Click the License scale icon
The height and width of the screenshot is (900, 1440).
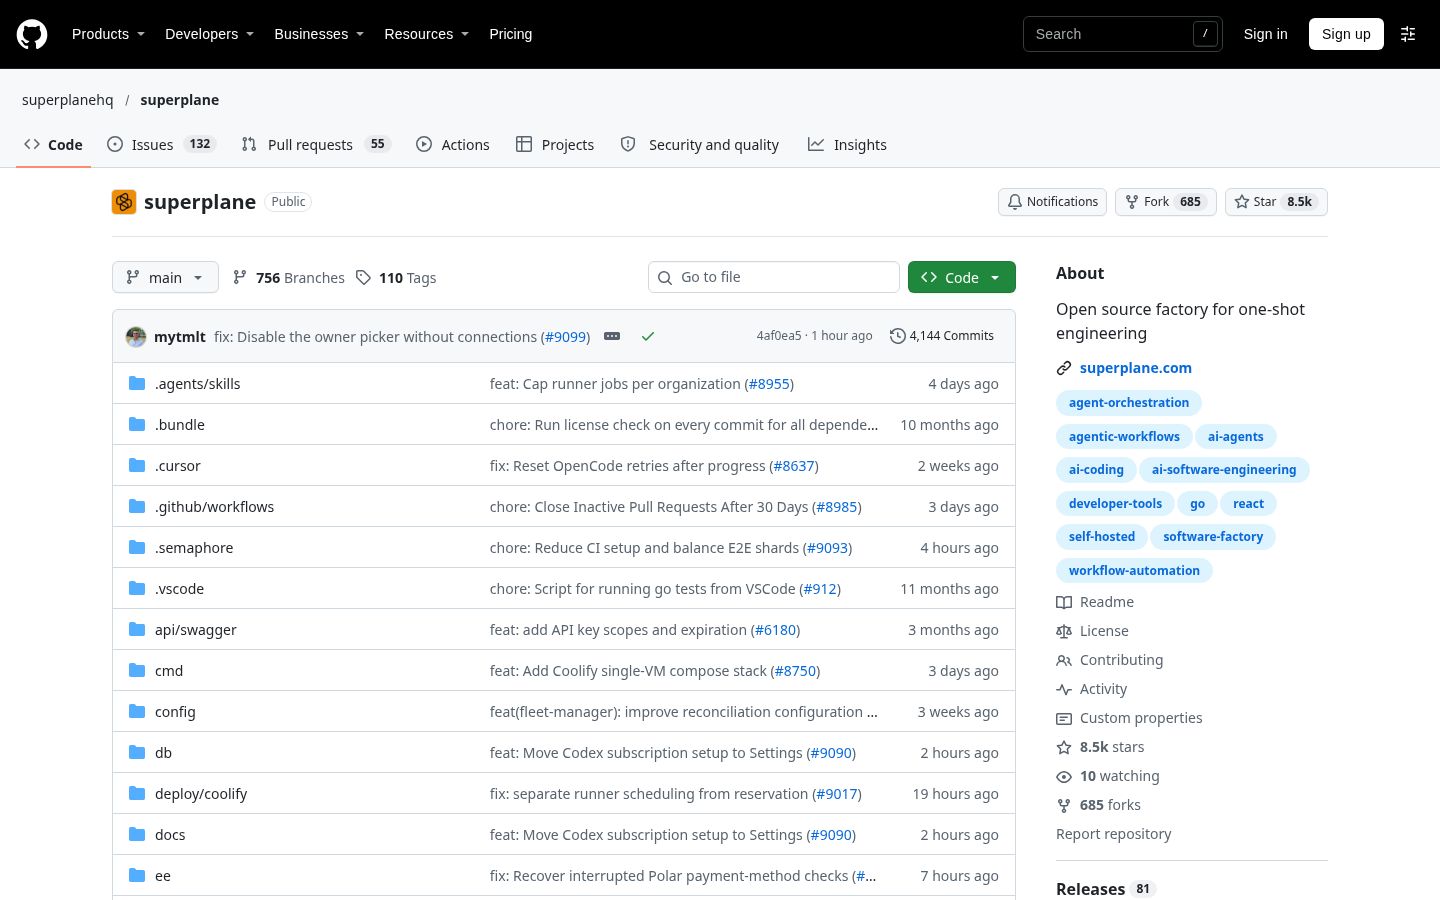(1064, 631)
